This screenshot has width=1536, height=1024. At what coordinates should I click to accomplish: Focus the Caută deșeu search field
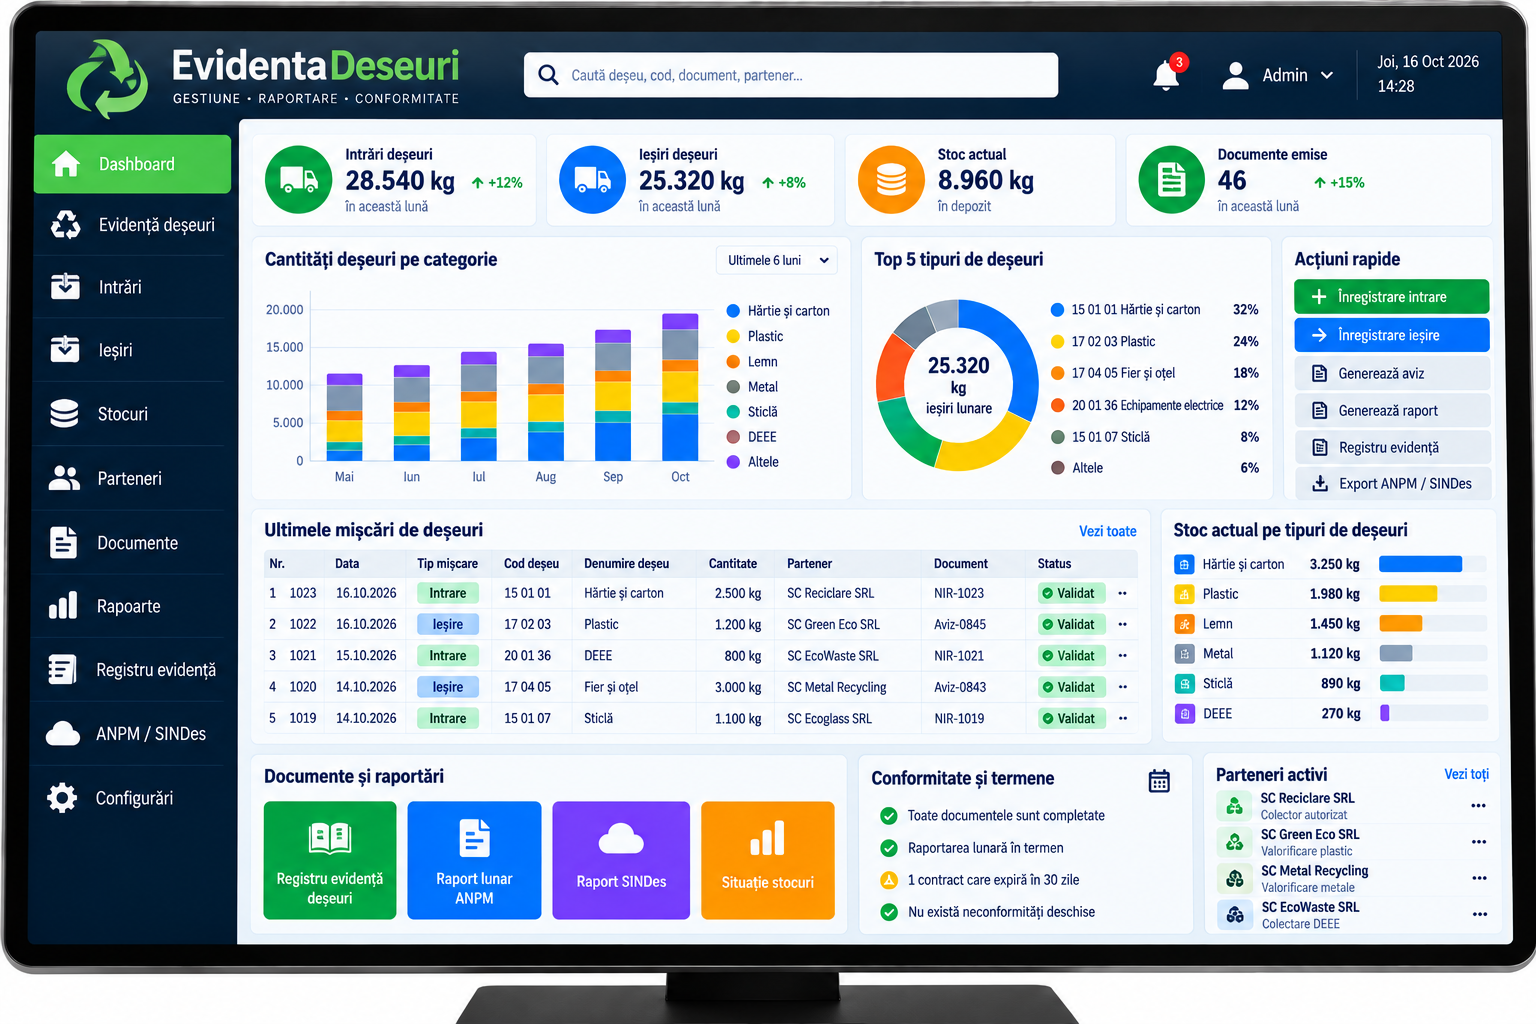[x=791, y=75]
